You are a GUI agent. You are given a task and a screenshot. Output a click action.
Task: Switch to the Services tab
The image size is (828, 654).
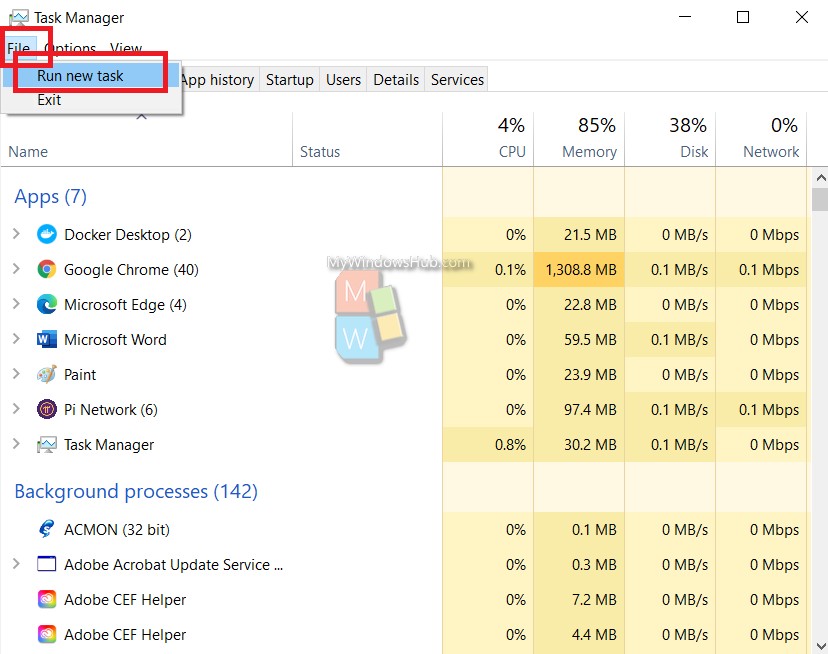[x=457, y=80]
